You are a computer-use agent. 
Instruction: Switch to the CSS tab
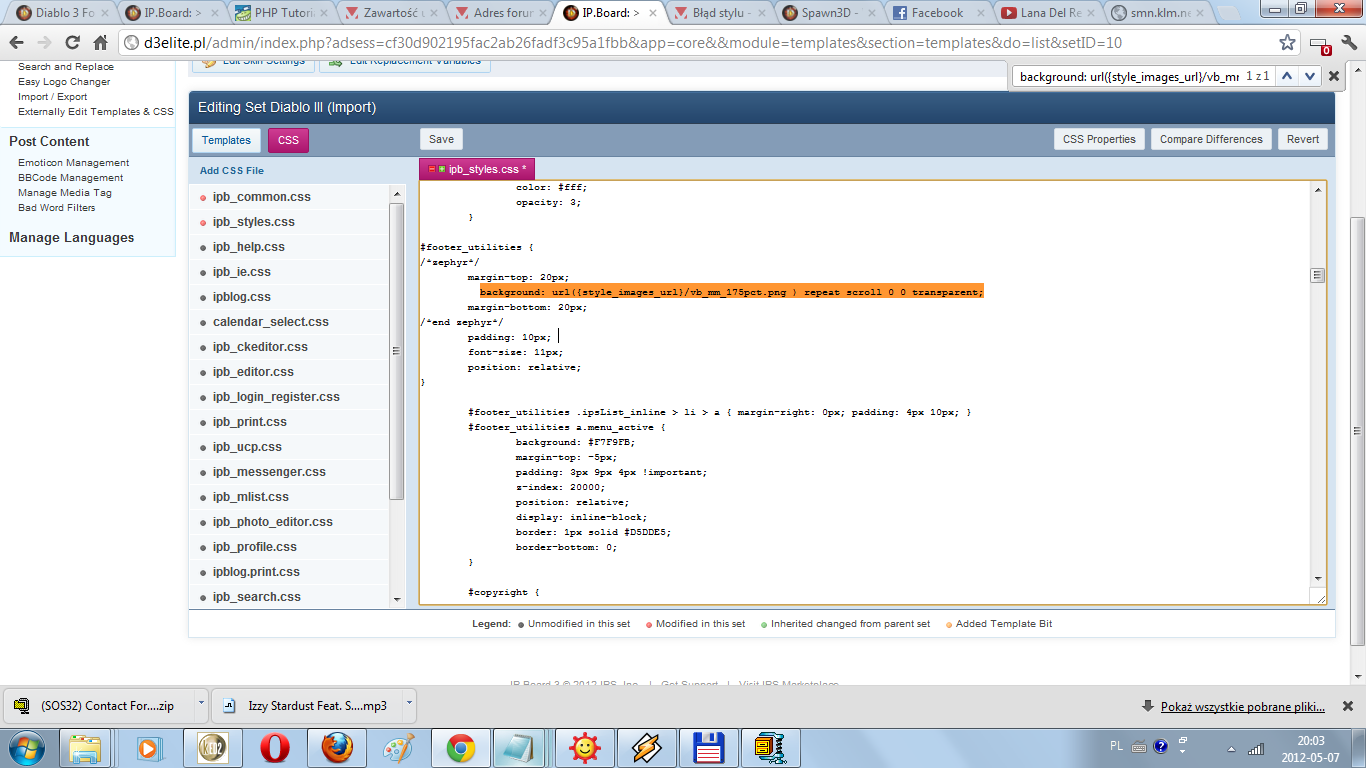[288, 140]
